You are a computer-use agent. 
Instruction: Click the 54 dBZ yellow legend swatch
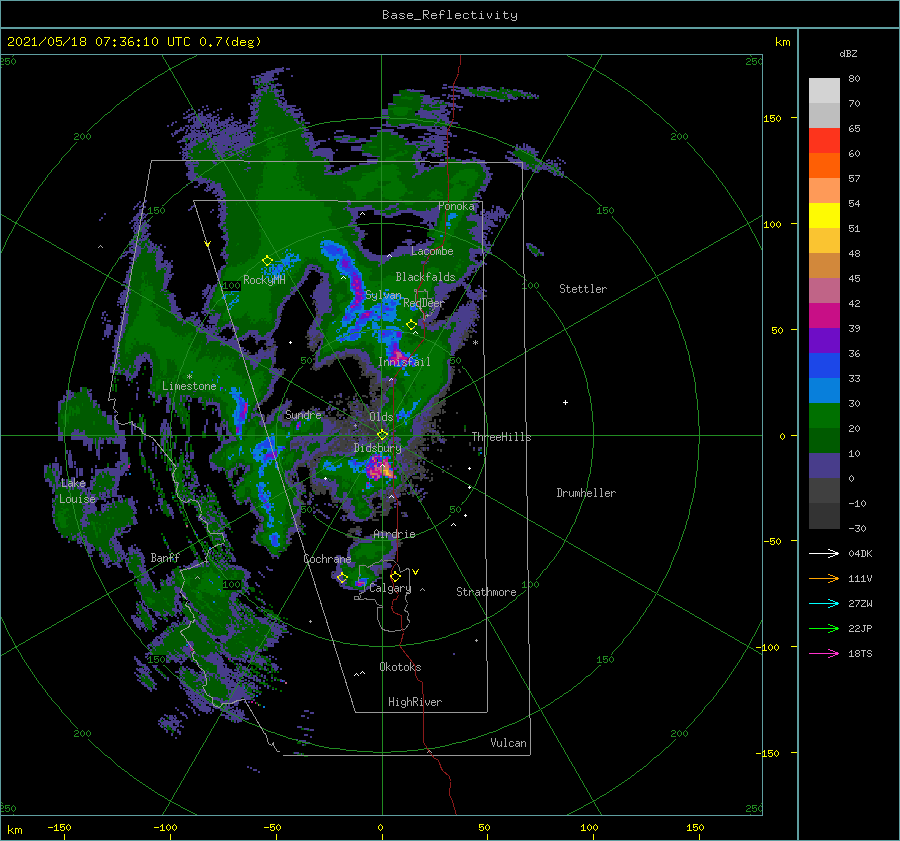(x=824, y=215)
